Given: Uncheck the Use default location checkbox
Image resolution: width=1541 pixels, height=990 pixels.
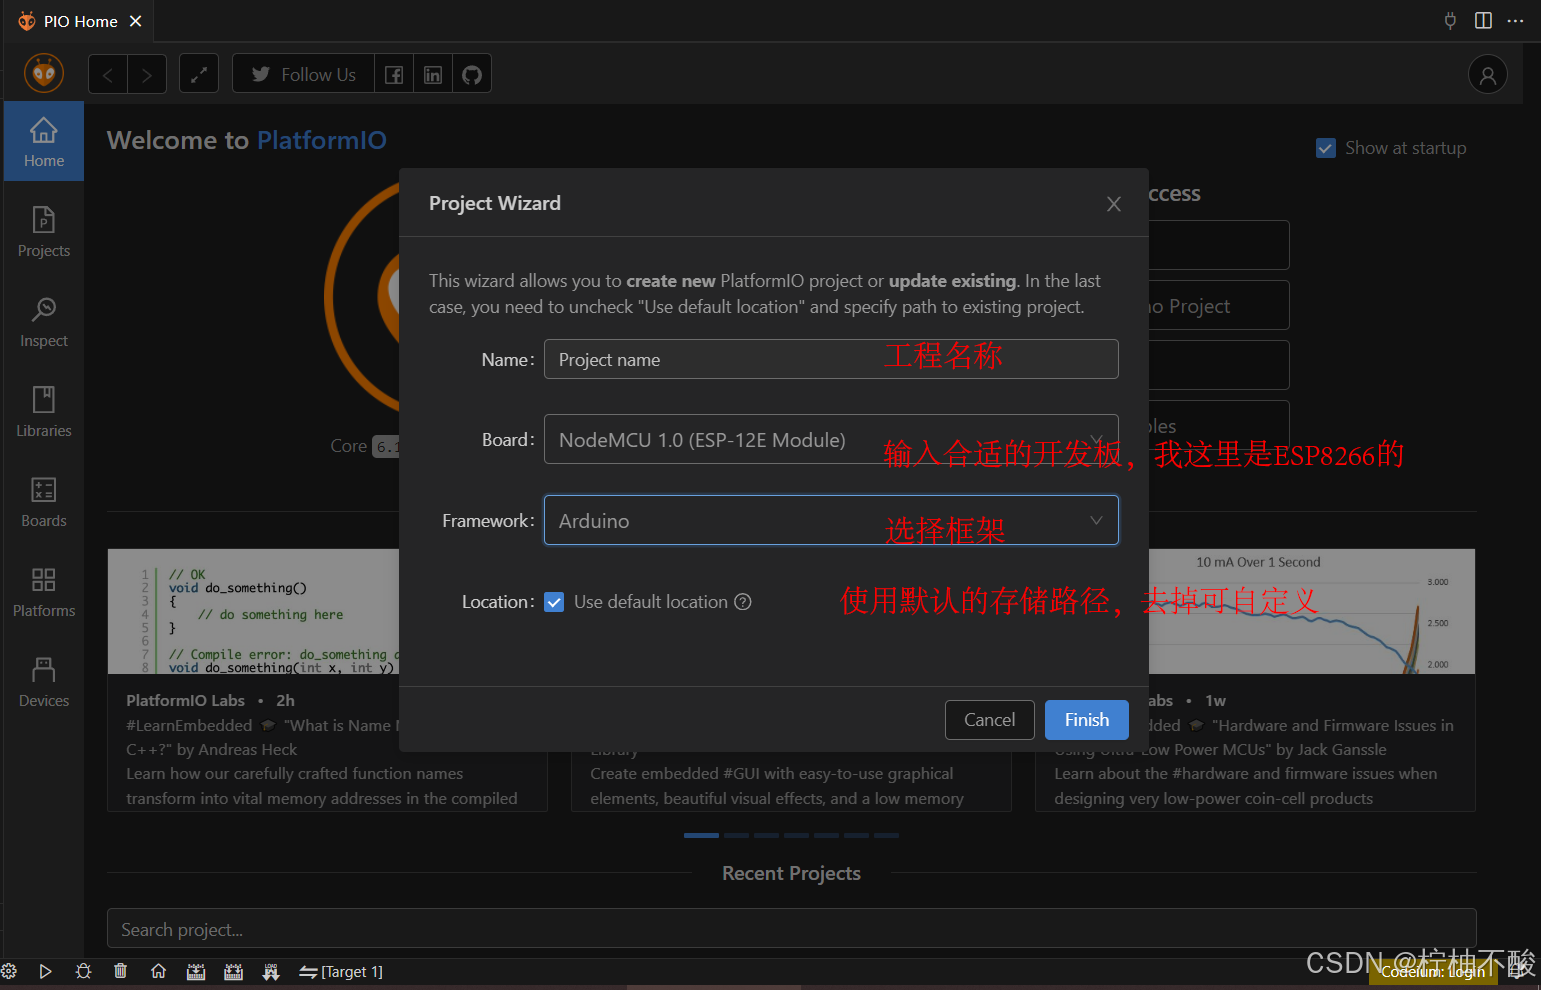Looking at the screenshot, I should pos(554,602).
